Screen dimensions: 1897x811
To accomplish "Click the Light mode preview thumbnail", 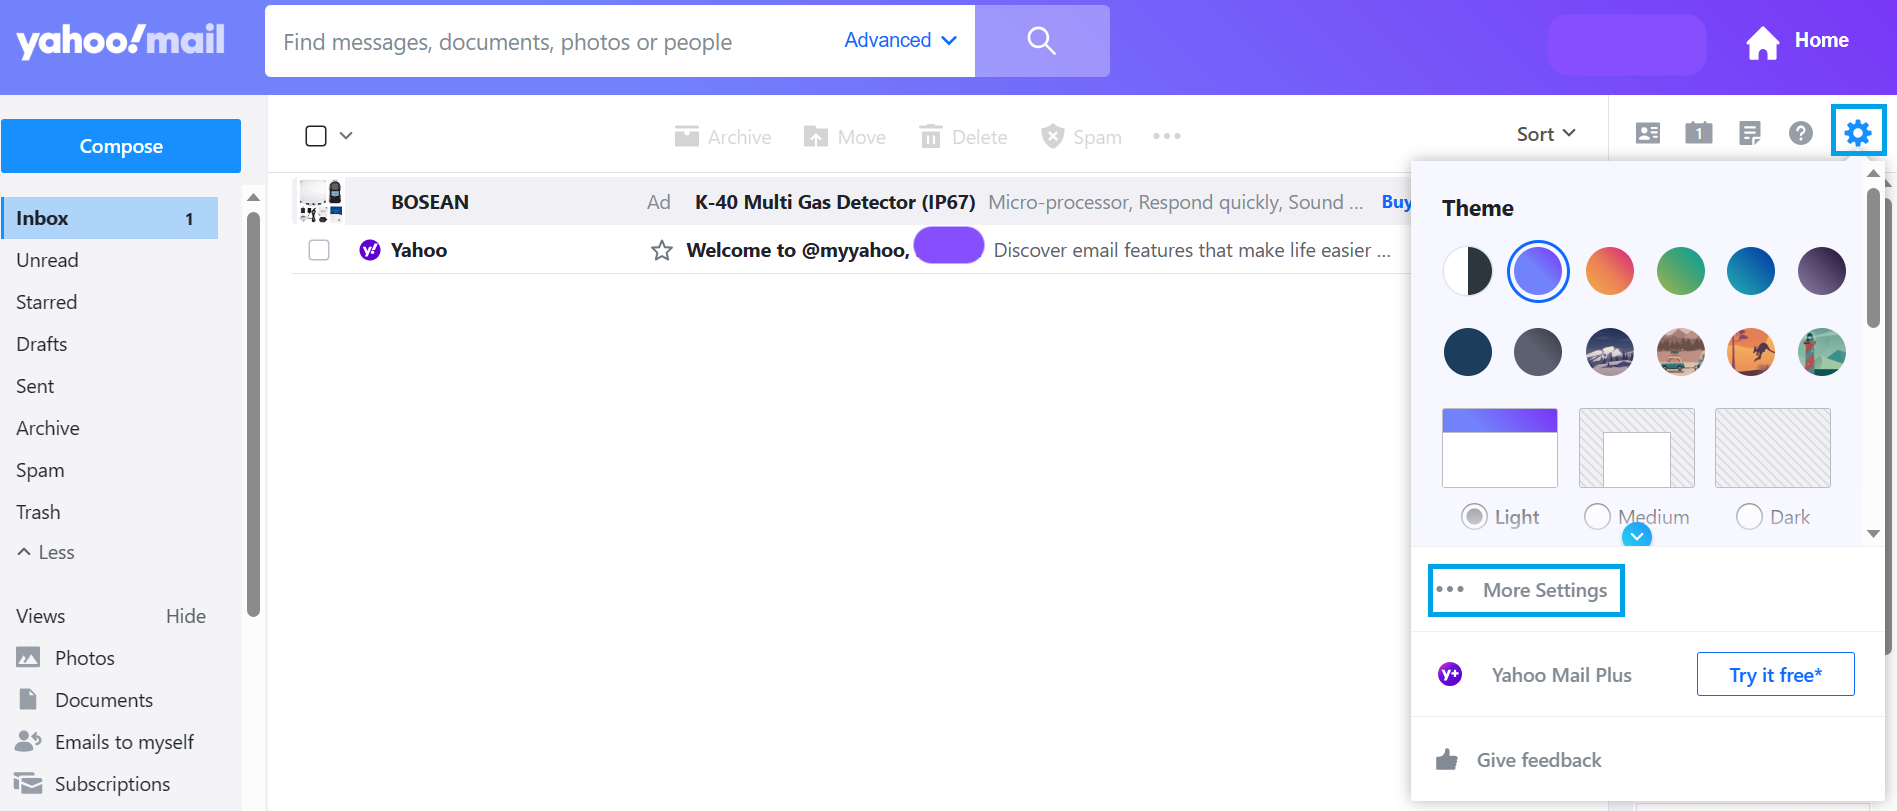I will point(1500,447).
